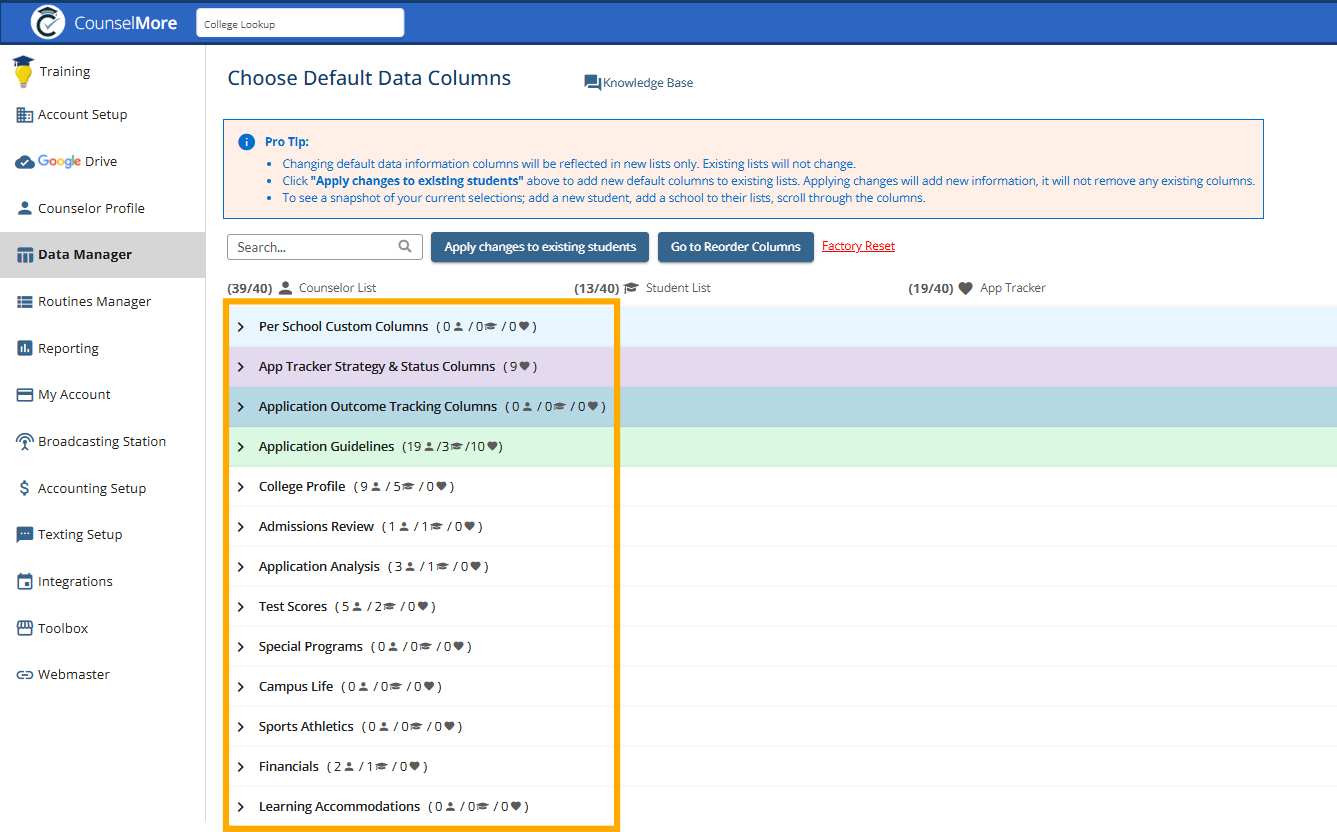Expand the Special Programs chevron

pos(241,647)
